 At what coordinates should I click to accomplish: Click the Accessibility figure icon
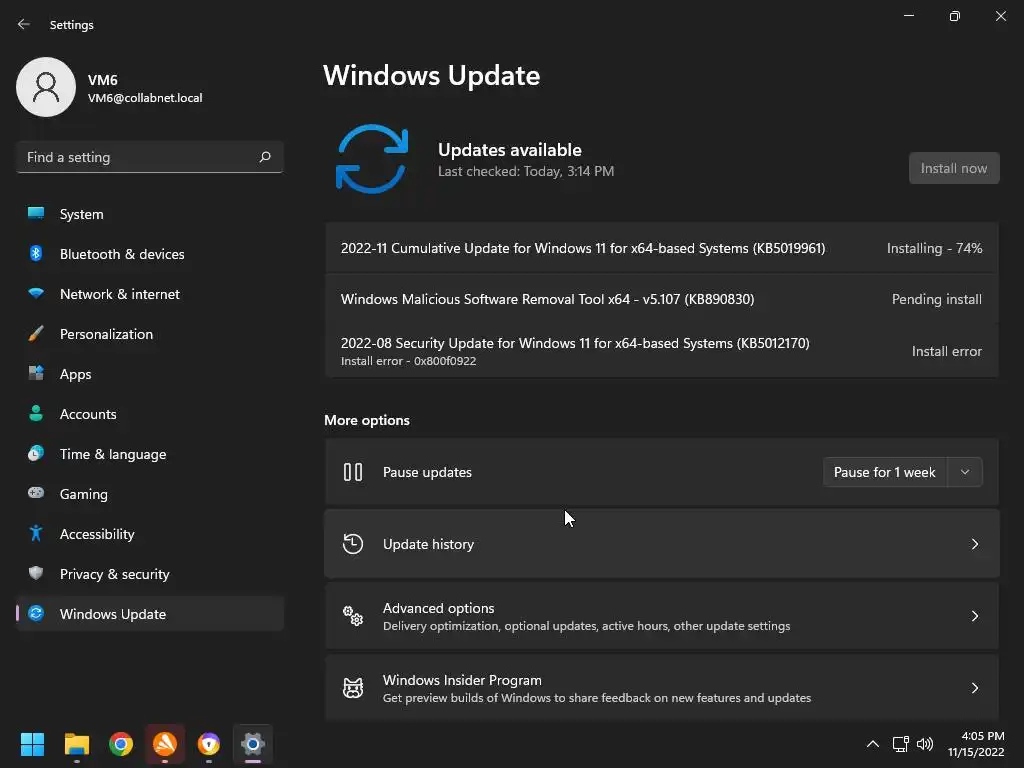pyautogui.click(x=36, y=534)
